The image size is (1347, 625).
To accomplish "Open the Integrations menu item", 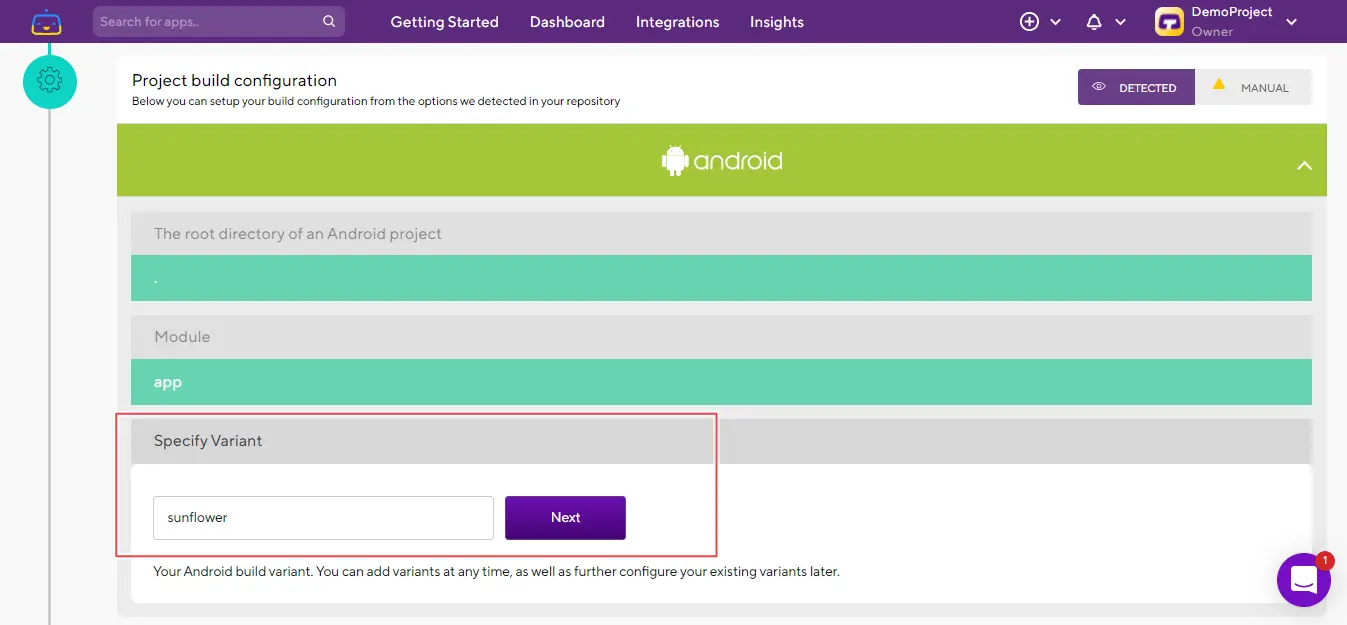I will coord(677,22).
